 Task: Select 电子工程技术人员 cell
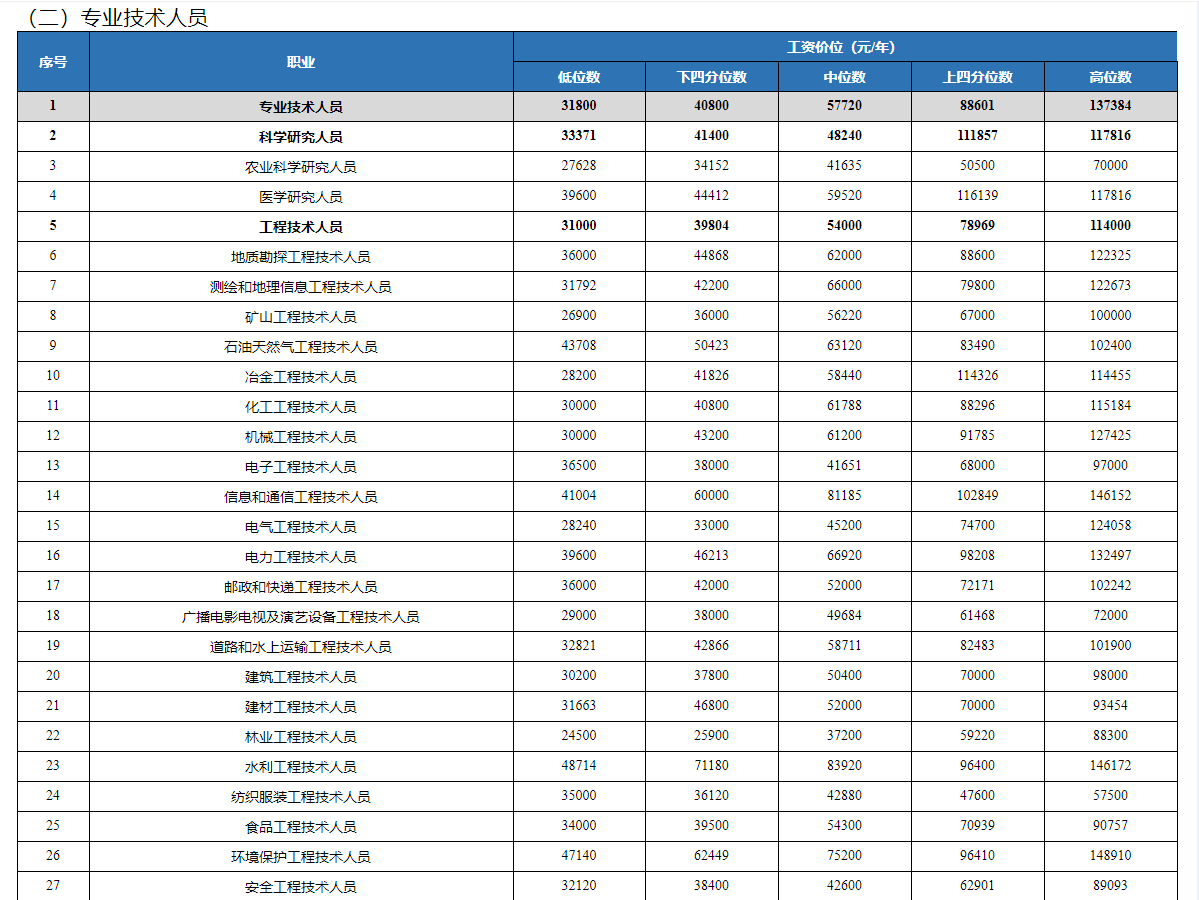[301, 466]
